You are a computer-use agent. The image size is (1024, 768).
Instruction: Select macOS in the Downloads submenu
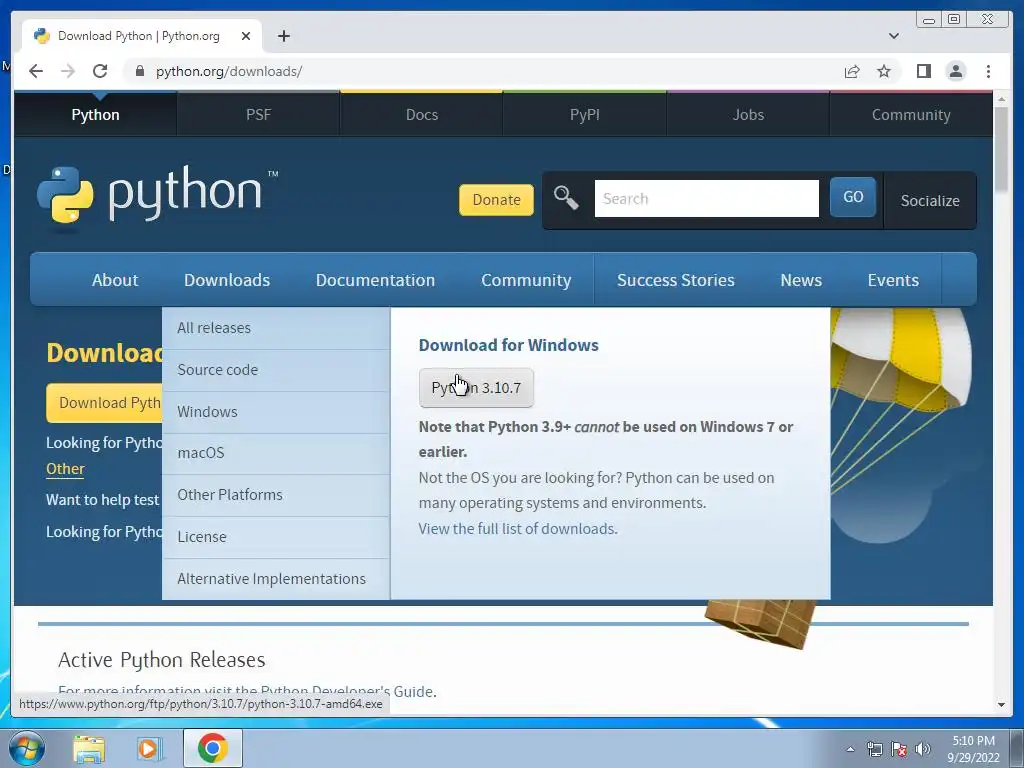(x=276, y=453)
